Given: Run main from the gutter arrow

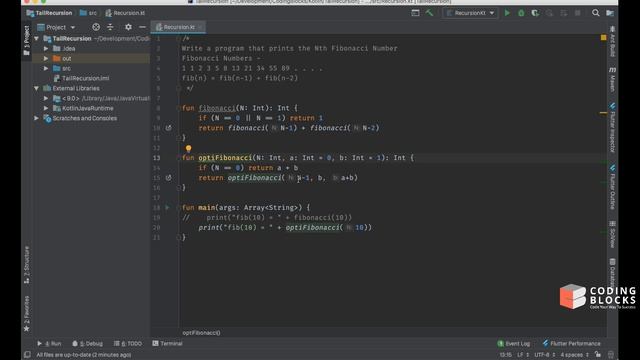Looking at the screenshot, I should point(167,207).
